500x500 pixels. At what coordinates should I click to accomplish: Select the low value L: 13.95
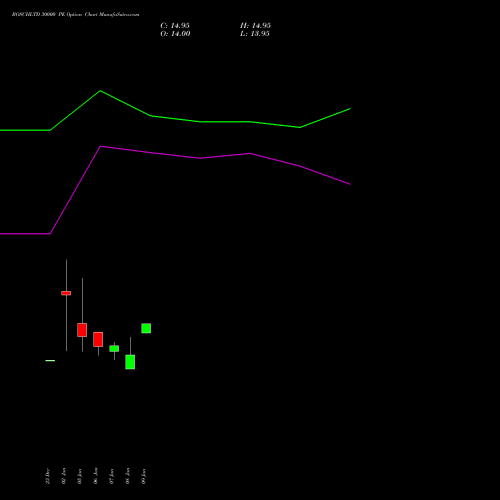pyautogui.click(x=255, y=34)
